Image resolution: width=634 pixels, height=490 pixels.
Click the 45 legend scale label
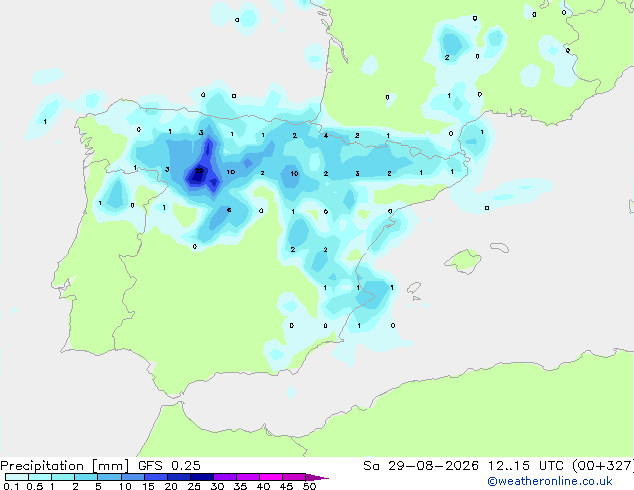point(286,486)
